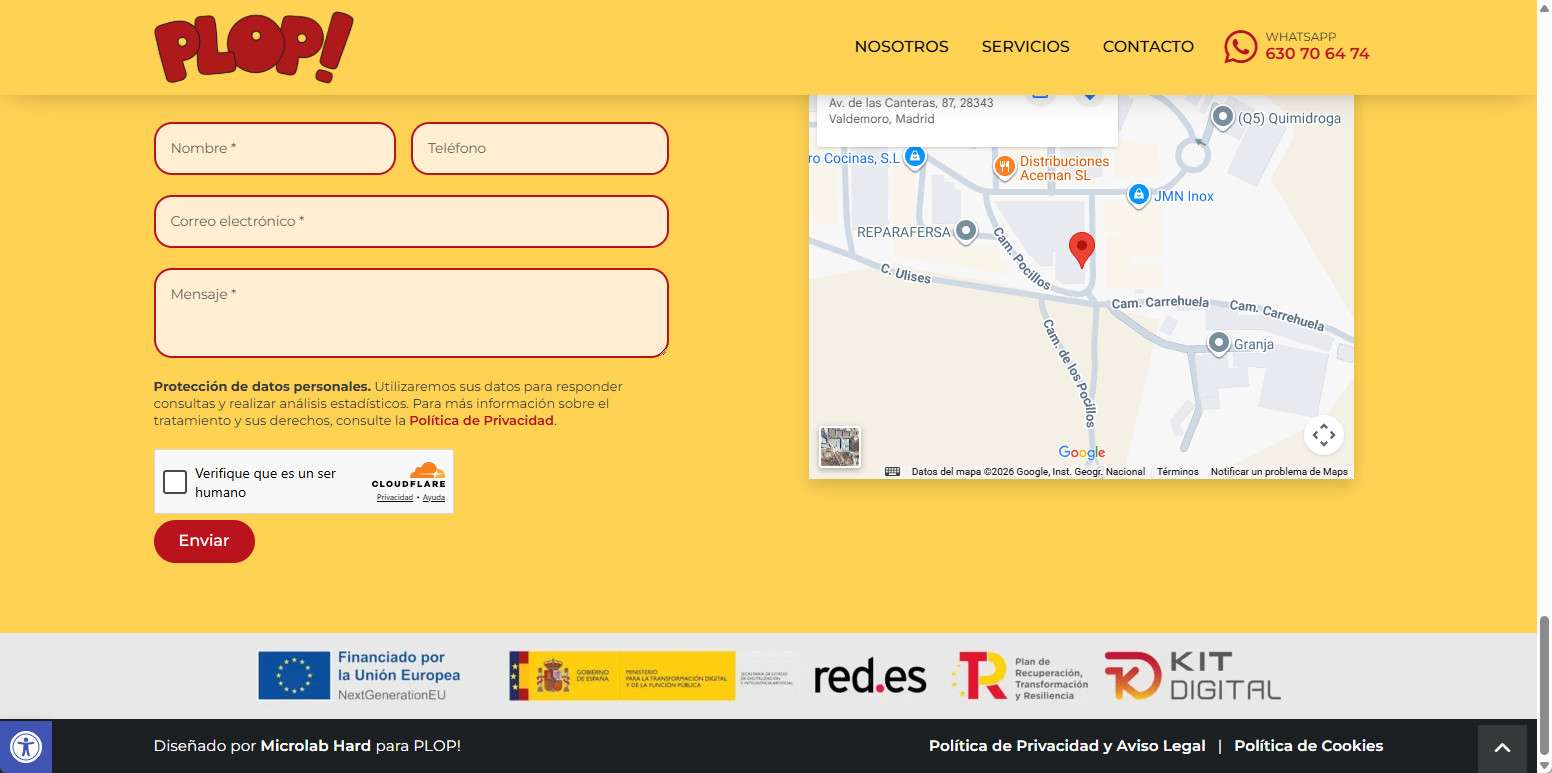The height and width of the screenshot is (773, 1552).
Task: Select the red location pin on map
Action: pyautogui.click(x=1082, y=248)
